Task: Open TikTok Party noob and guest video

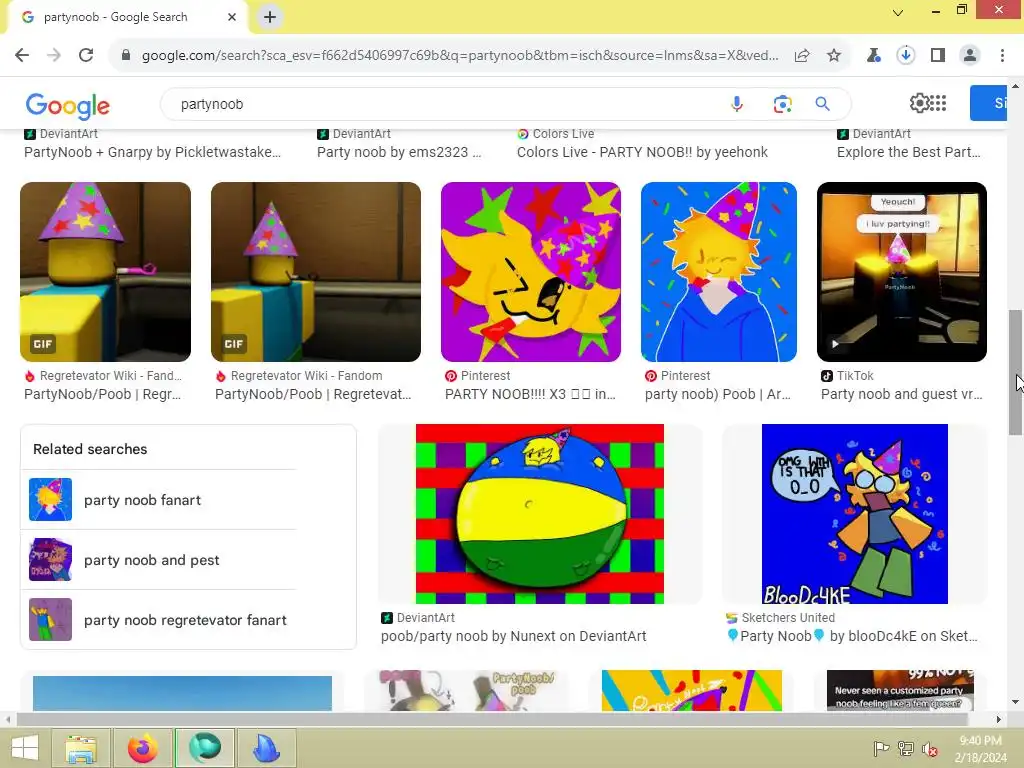Action: pos(902,272)
